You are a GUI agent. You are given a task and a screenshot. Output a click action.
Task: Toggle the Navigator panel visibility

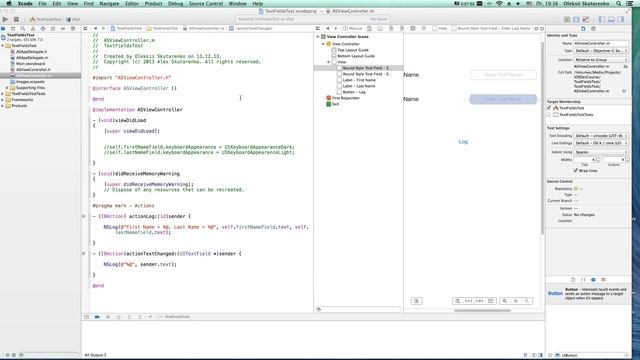pos(602,19)
